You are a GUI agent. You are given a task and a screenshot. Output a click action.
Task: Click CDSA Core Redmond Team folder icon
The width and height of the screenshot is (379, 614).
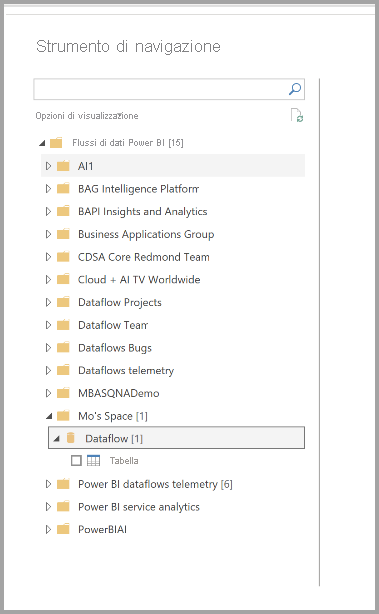click(63, 256)
